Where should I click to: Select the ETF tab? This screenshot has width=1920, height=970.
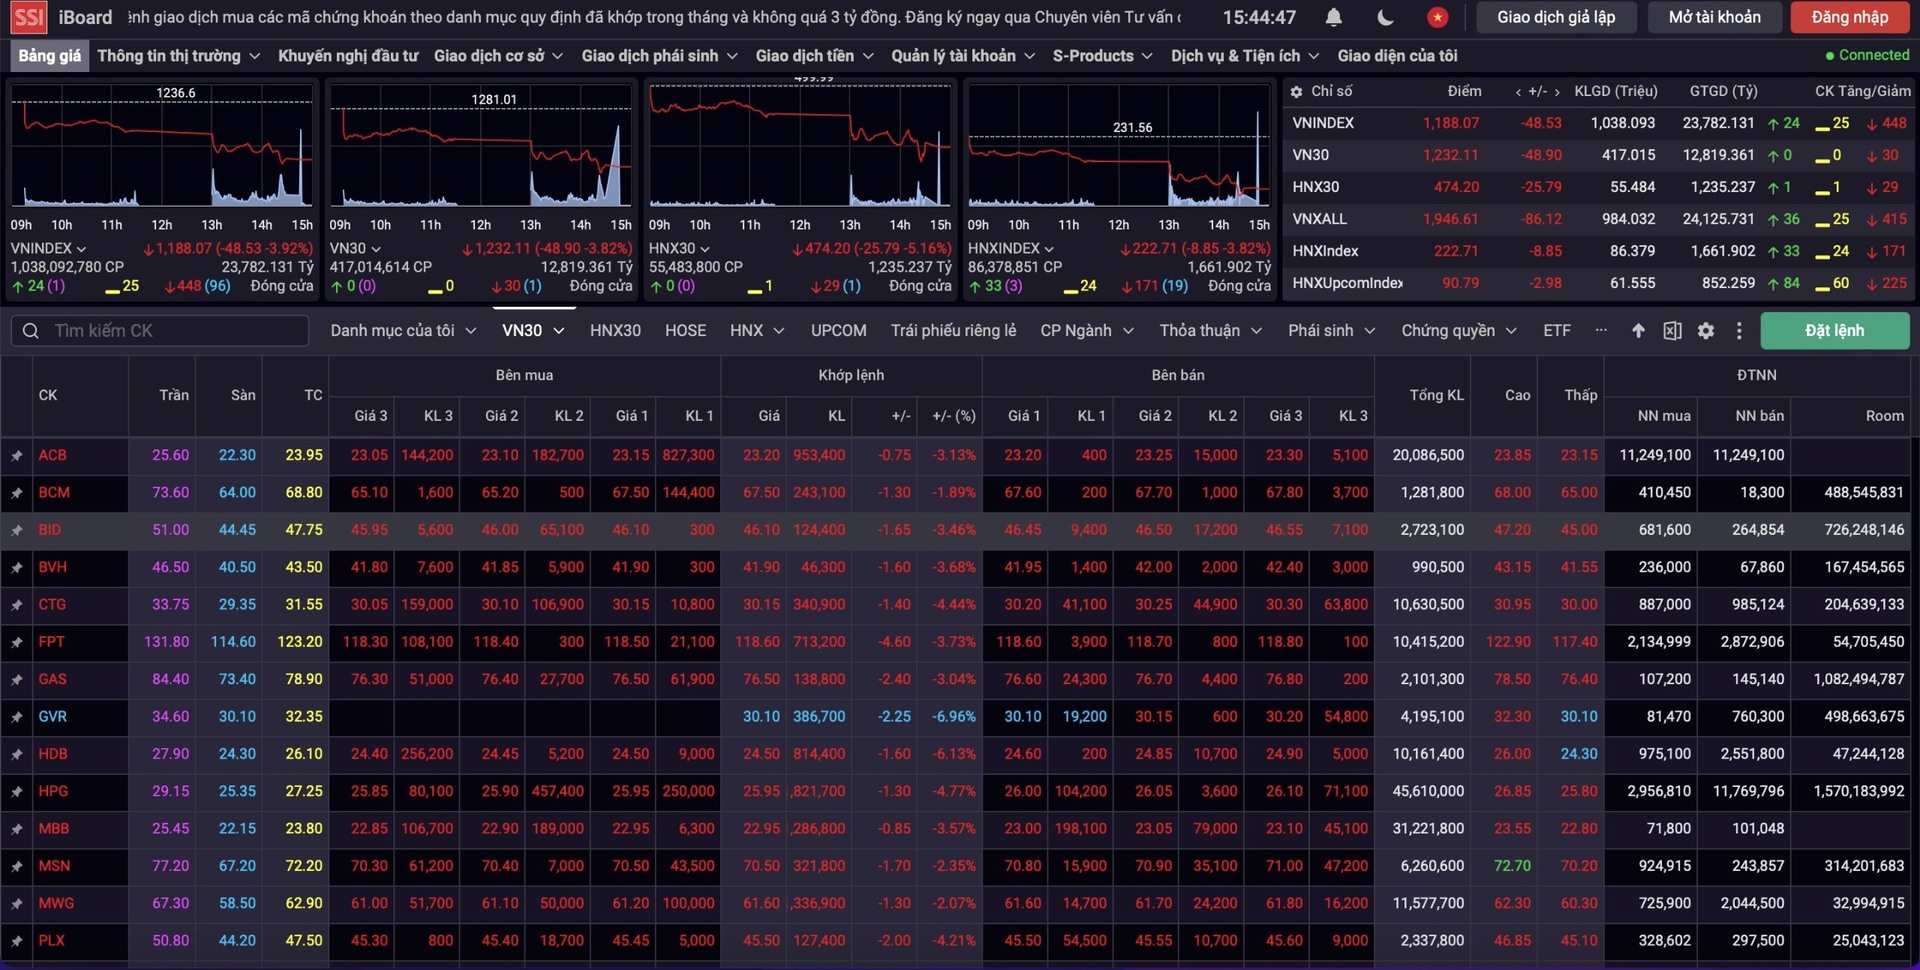1557,331
